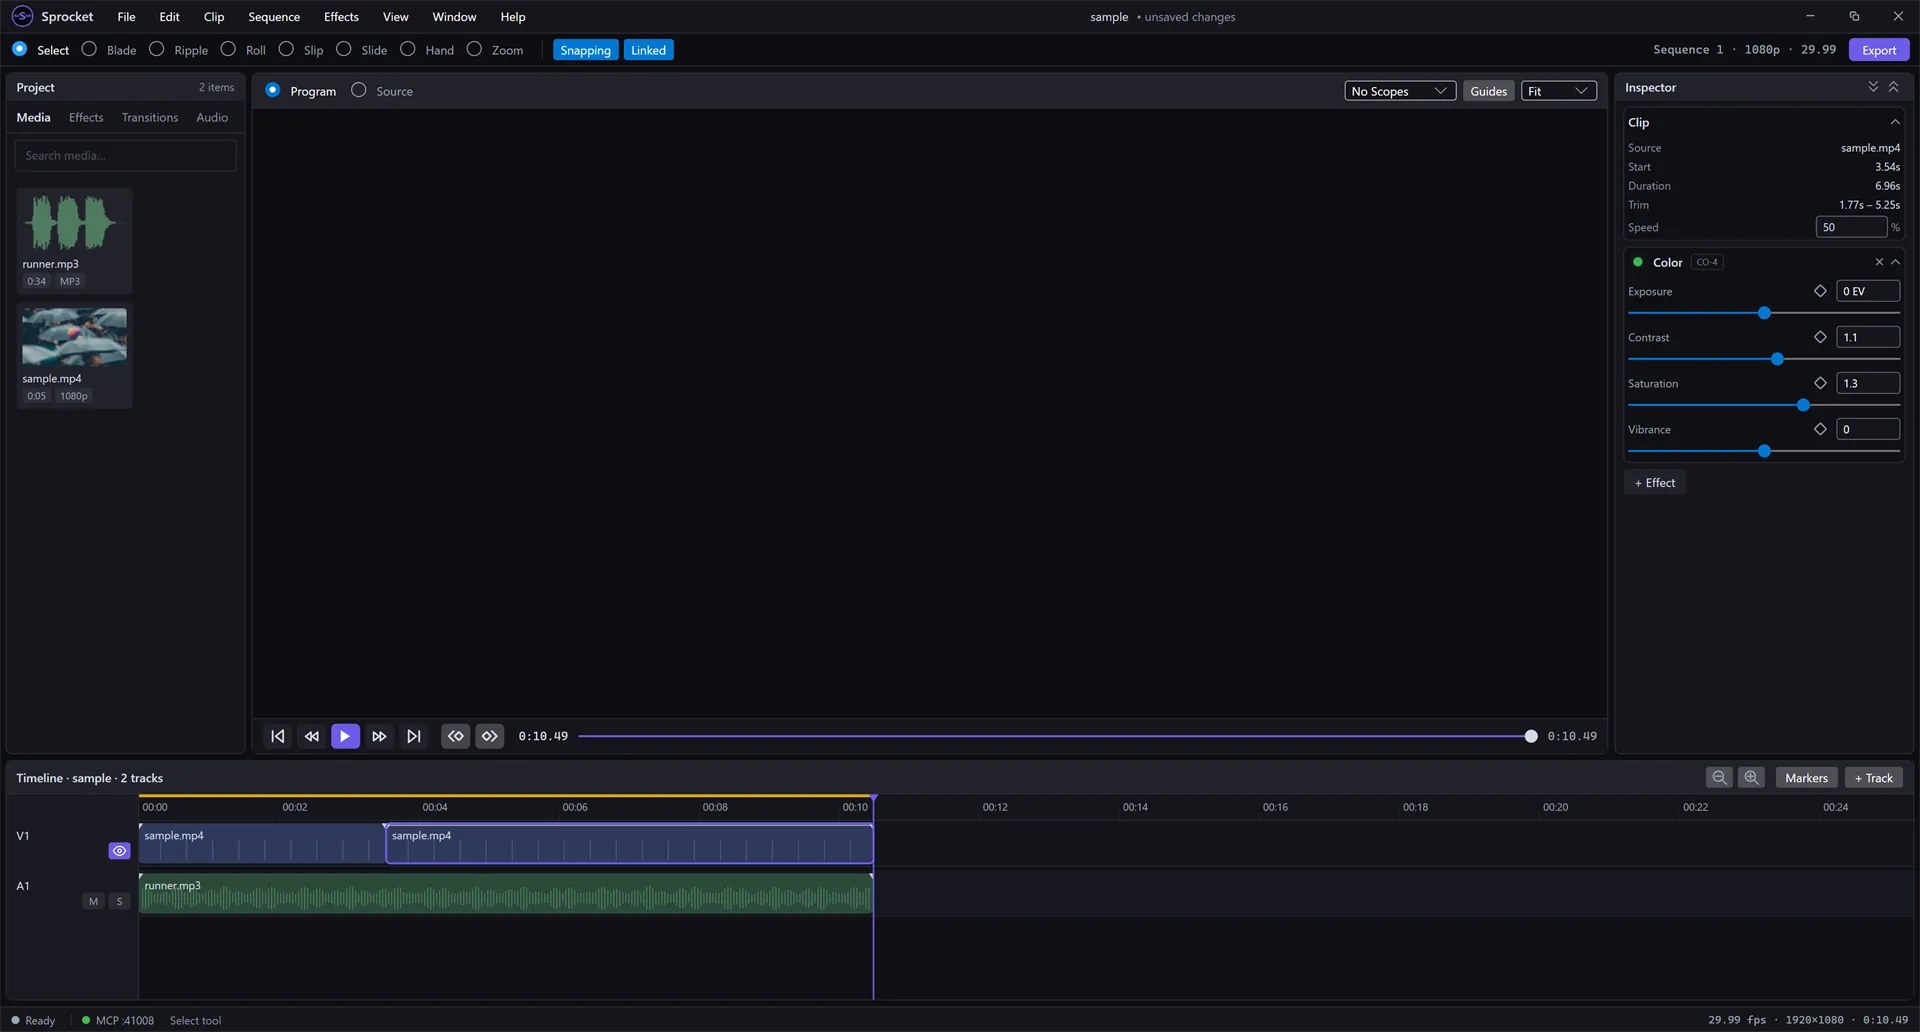This screenshot has width=1920, height=1032.
Task: Click the go to end transport icon
Action: point(413,736)
